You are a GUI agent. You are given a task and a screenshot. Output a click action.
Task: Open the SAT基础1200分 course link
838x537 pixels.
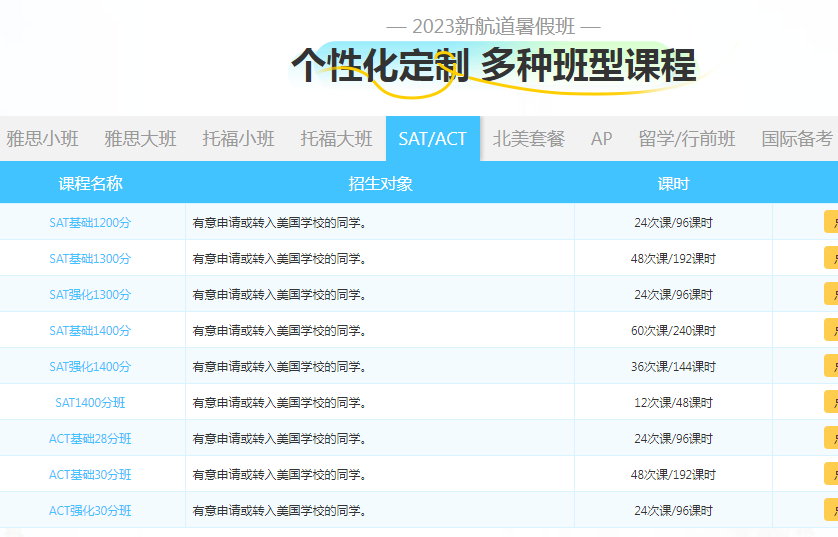point(90,223)
